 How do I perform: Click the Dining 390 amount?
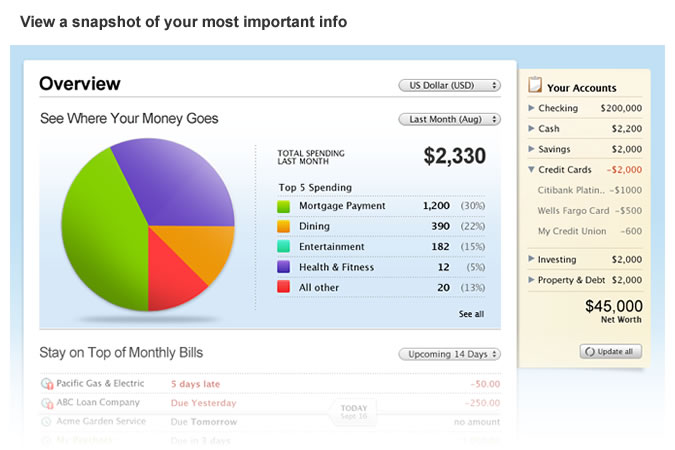click(x=440, y=226)
